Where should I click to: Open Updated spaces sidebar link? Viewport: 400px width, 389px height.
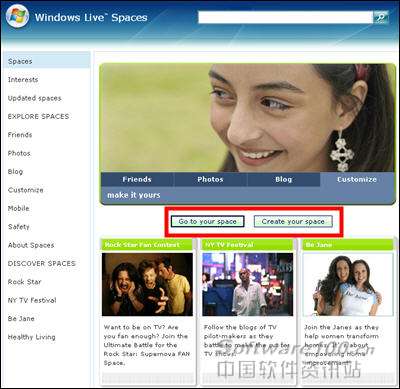click(x=35, y=98)
